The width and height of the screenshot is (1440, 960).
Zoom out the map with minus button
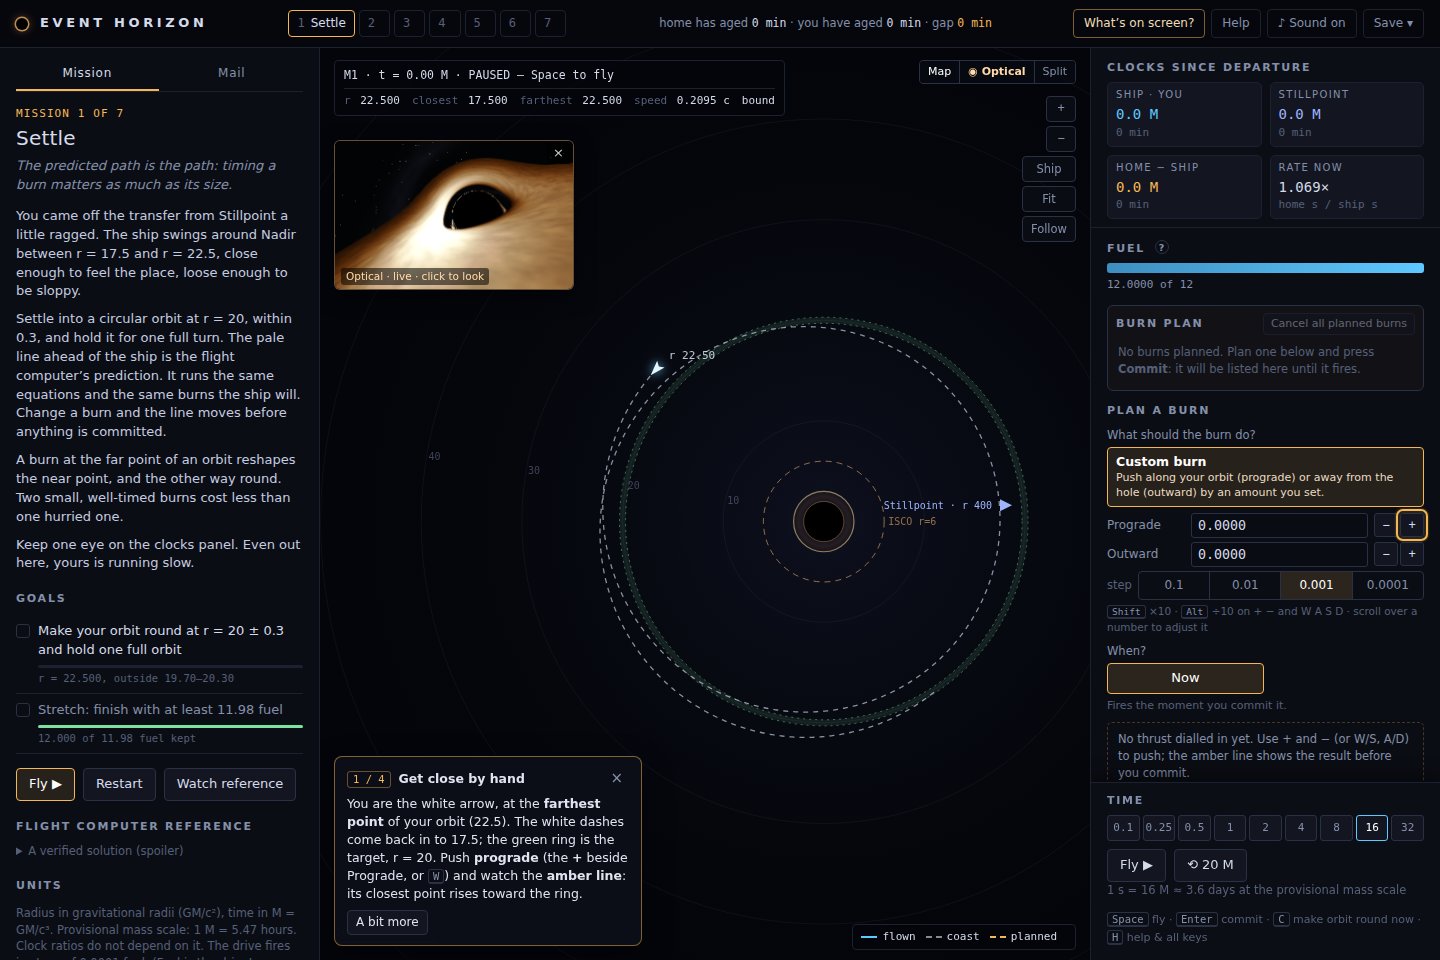tap(1061, 138)
